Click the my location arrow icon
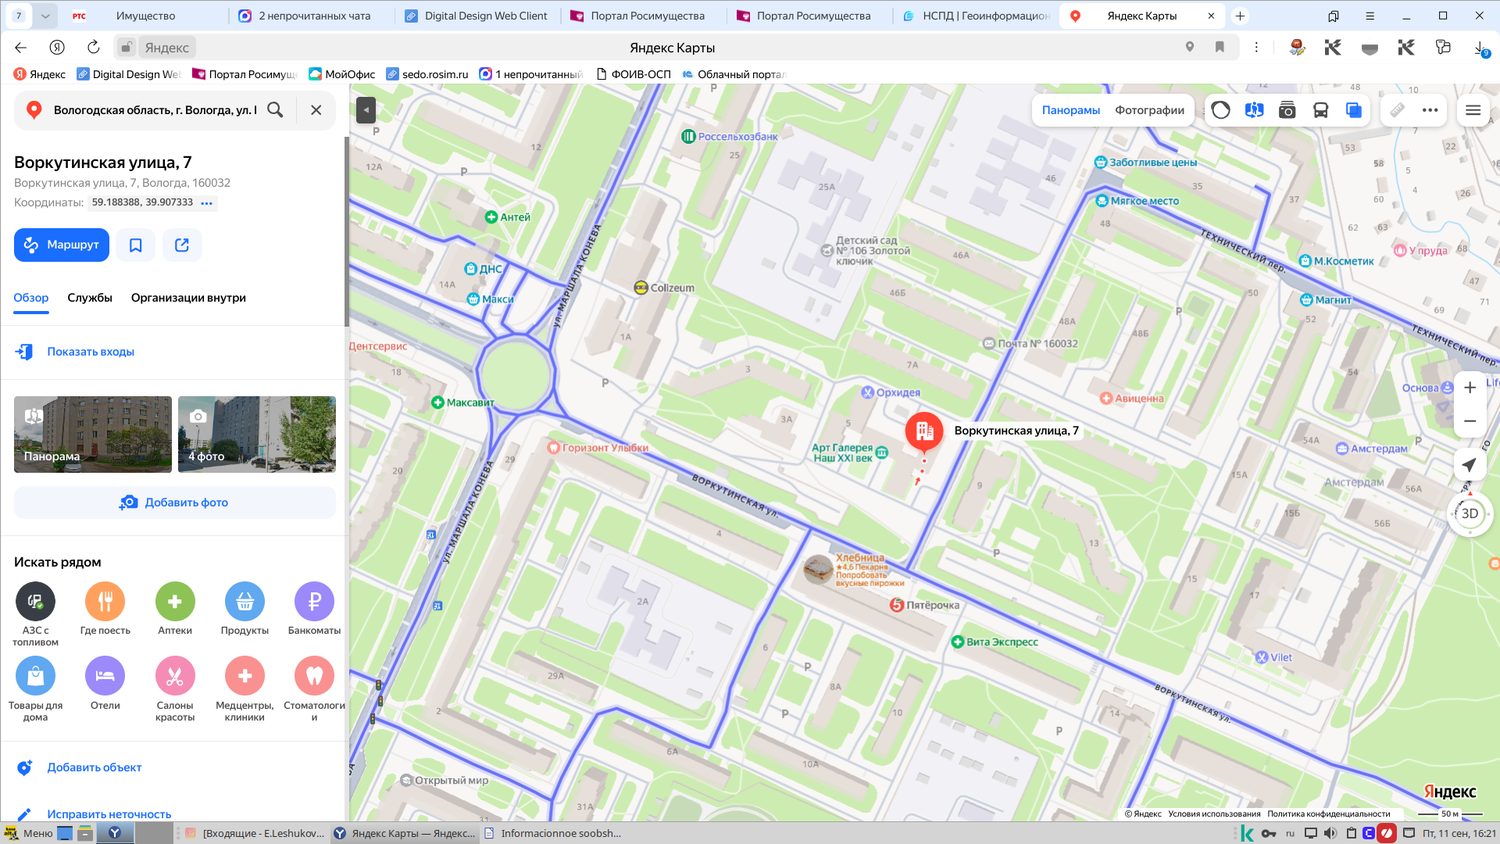 pyautogui.click(x=1469, y=465)
